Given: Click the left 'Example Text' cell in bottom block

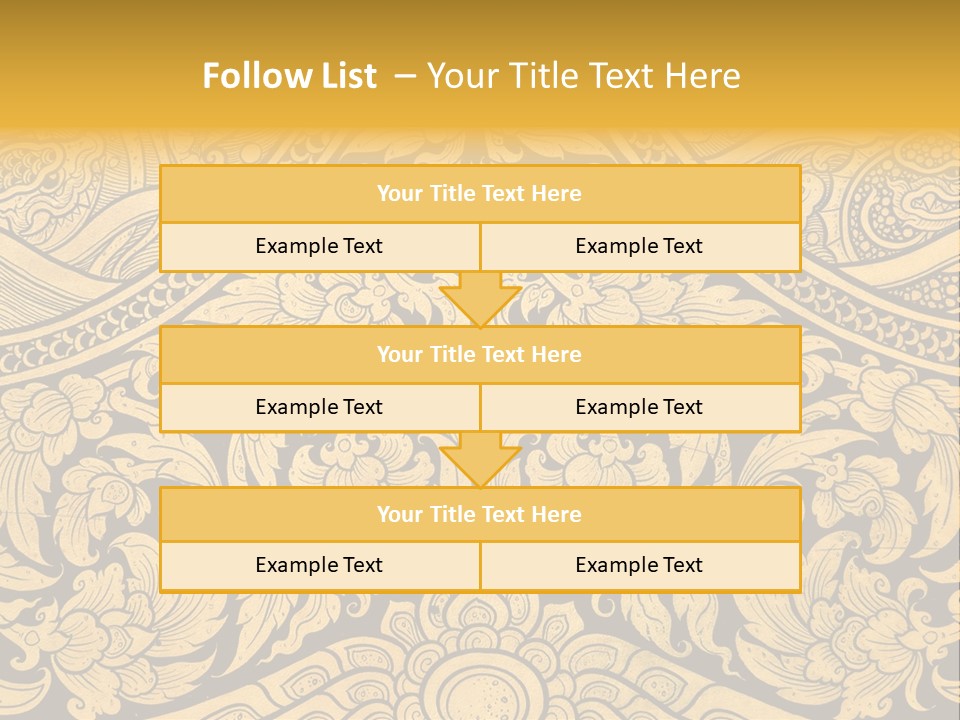Looking at the screenshot, I should pyautogui.click(x=320, y=566).
